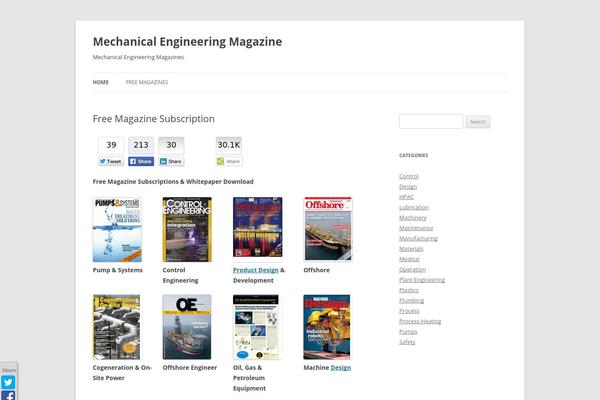Open the Machine Design magazine cover
This screenshot has height=400, width=600.
click(327, 327)
